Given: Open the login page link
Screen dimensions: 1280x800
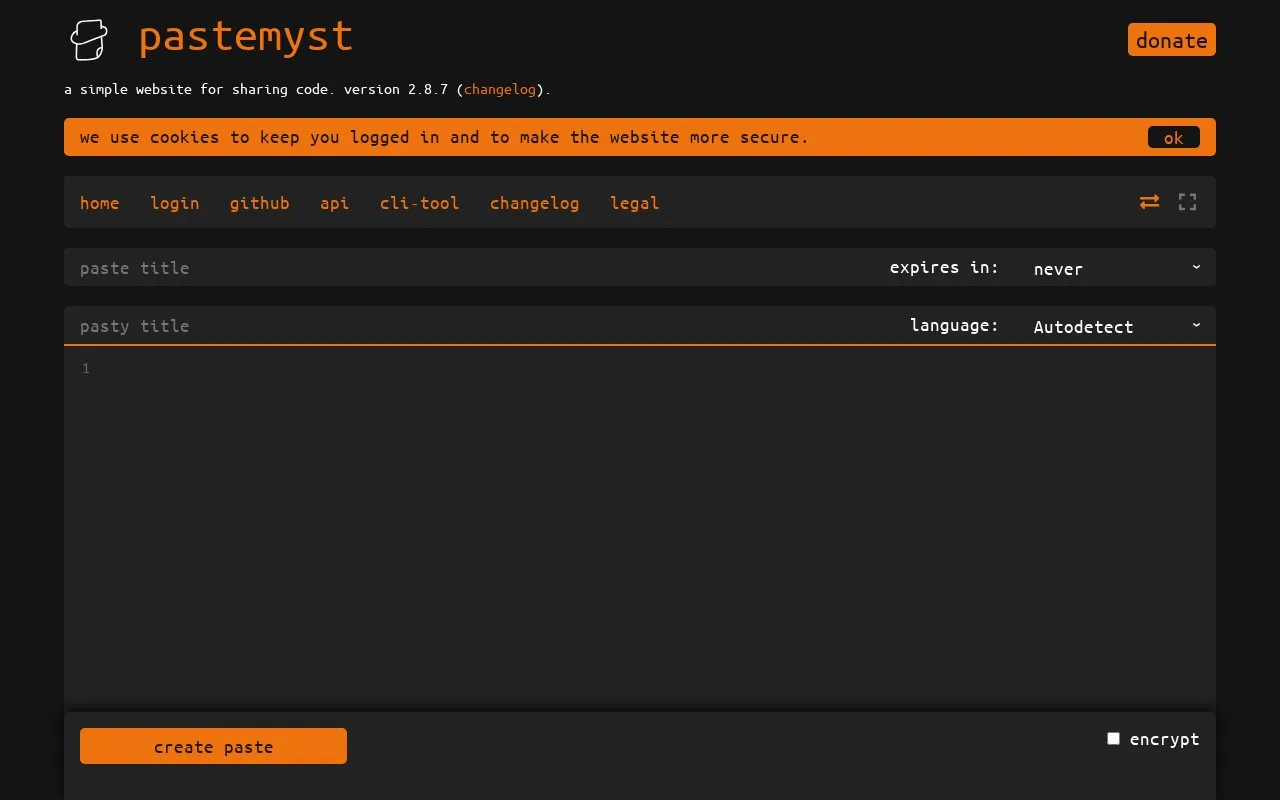Looking at the screenshot, I should (175, 203).
